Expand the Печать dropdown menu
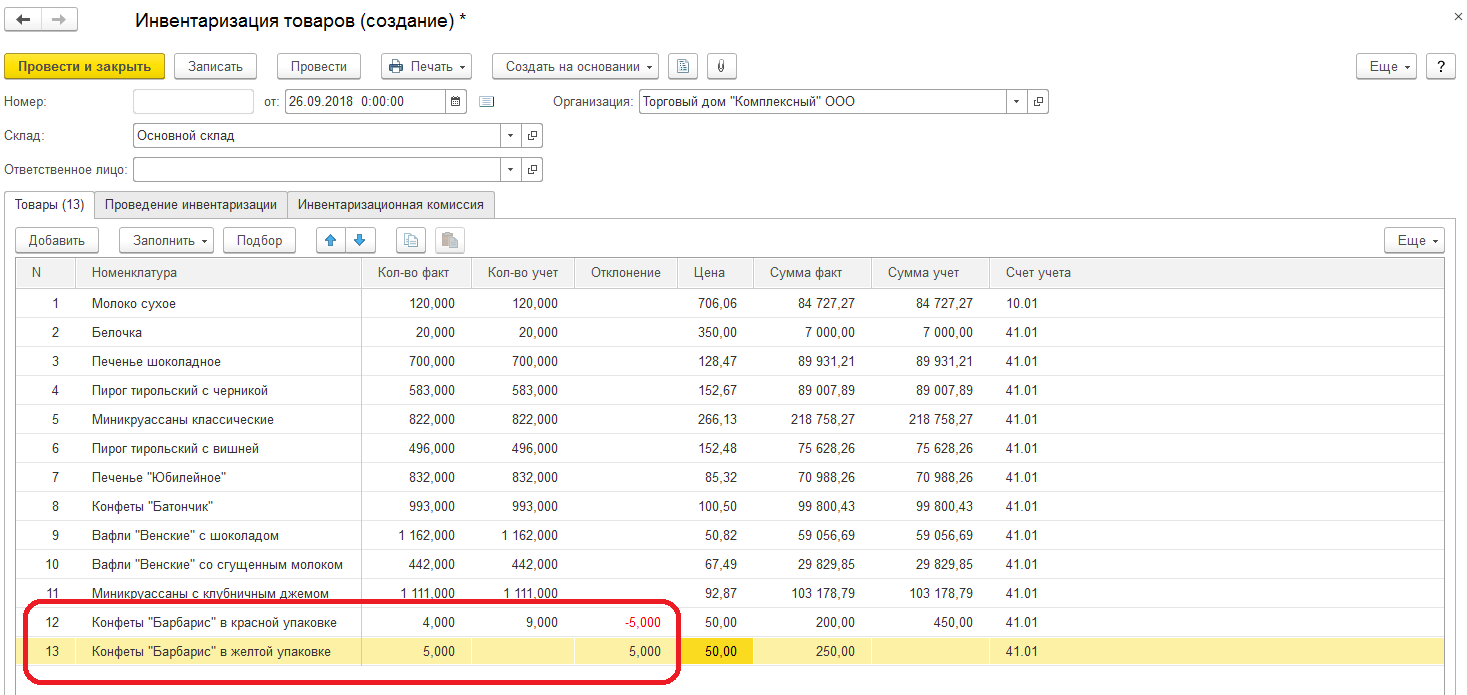Image resolution: width=1467 pixels, height=695 pixels. pyautogui.click(x=426, y=67)
